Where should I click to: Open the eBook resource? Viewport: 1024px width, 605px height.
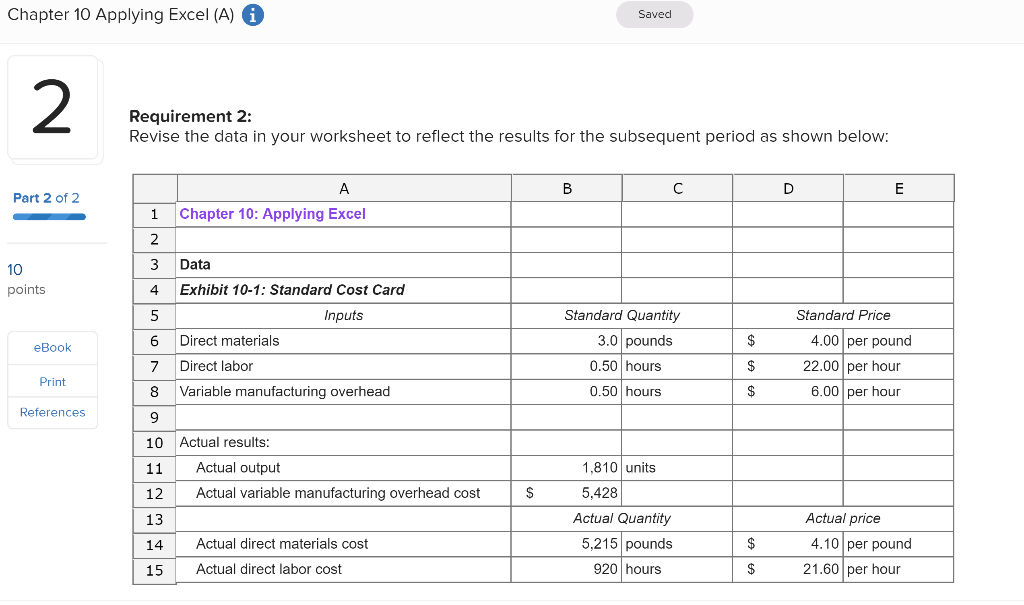[x=52, y=347]
